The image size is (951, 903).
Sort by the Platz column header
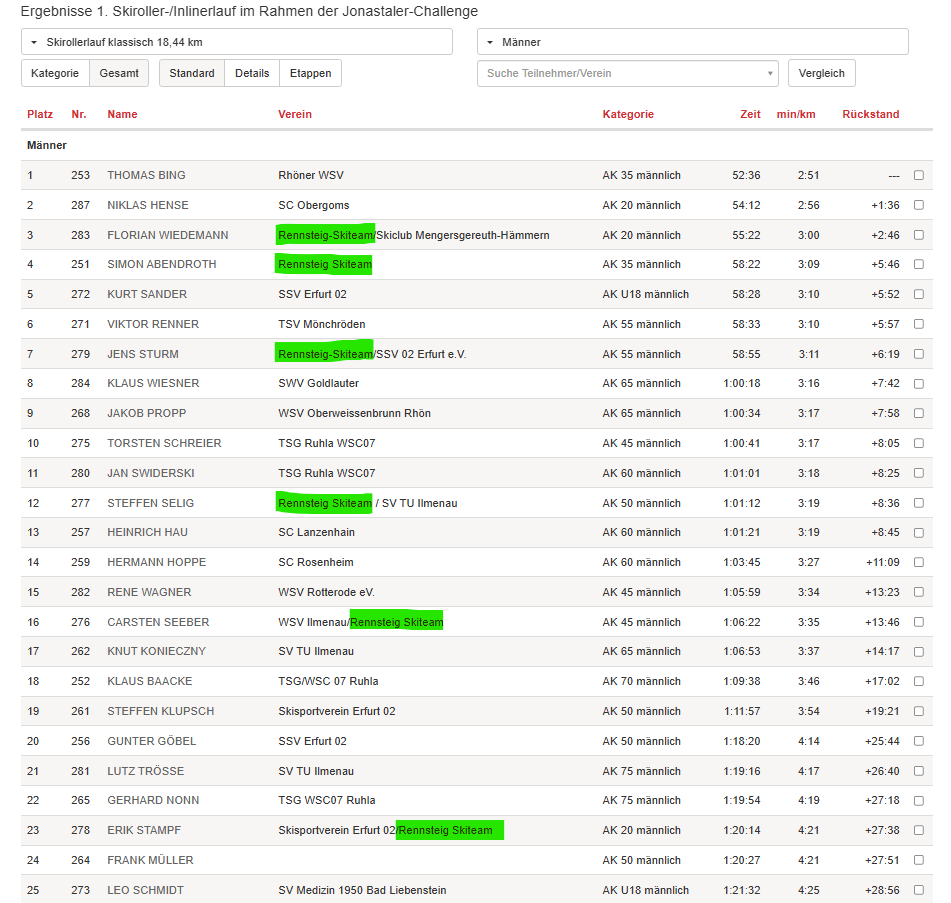coord(40,114)
